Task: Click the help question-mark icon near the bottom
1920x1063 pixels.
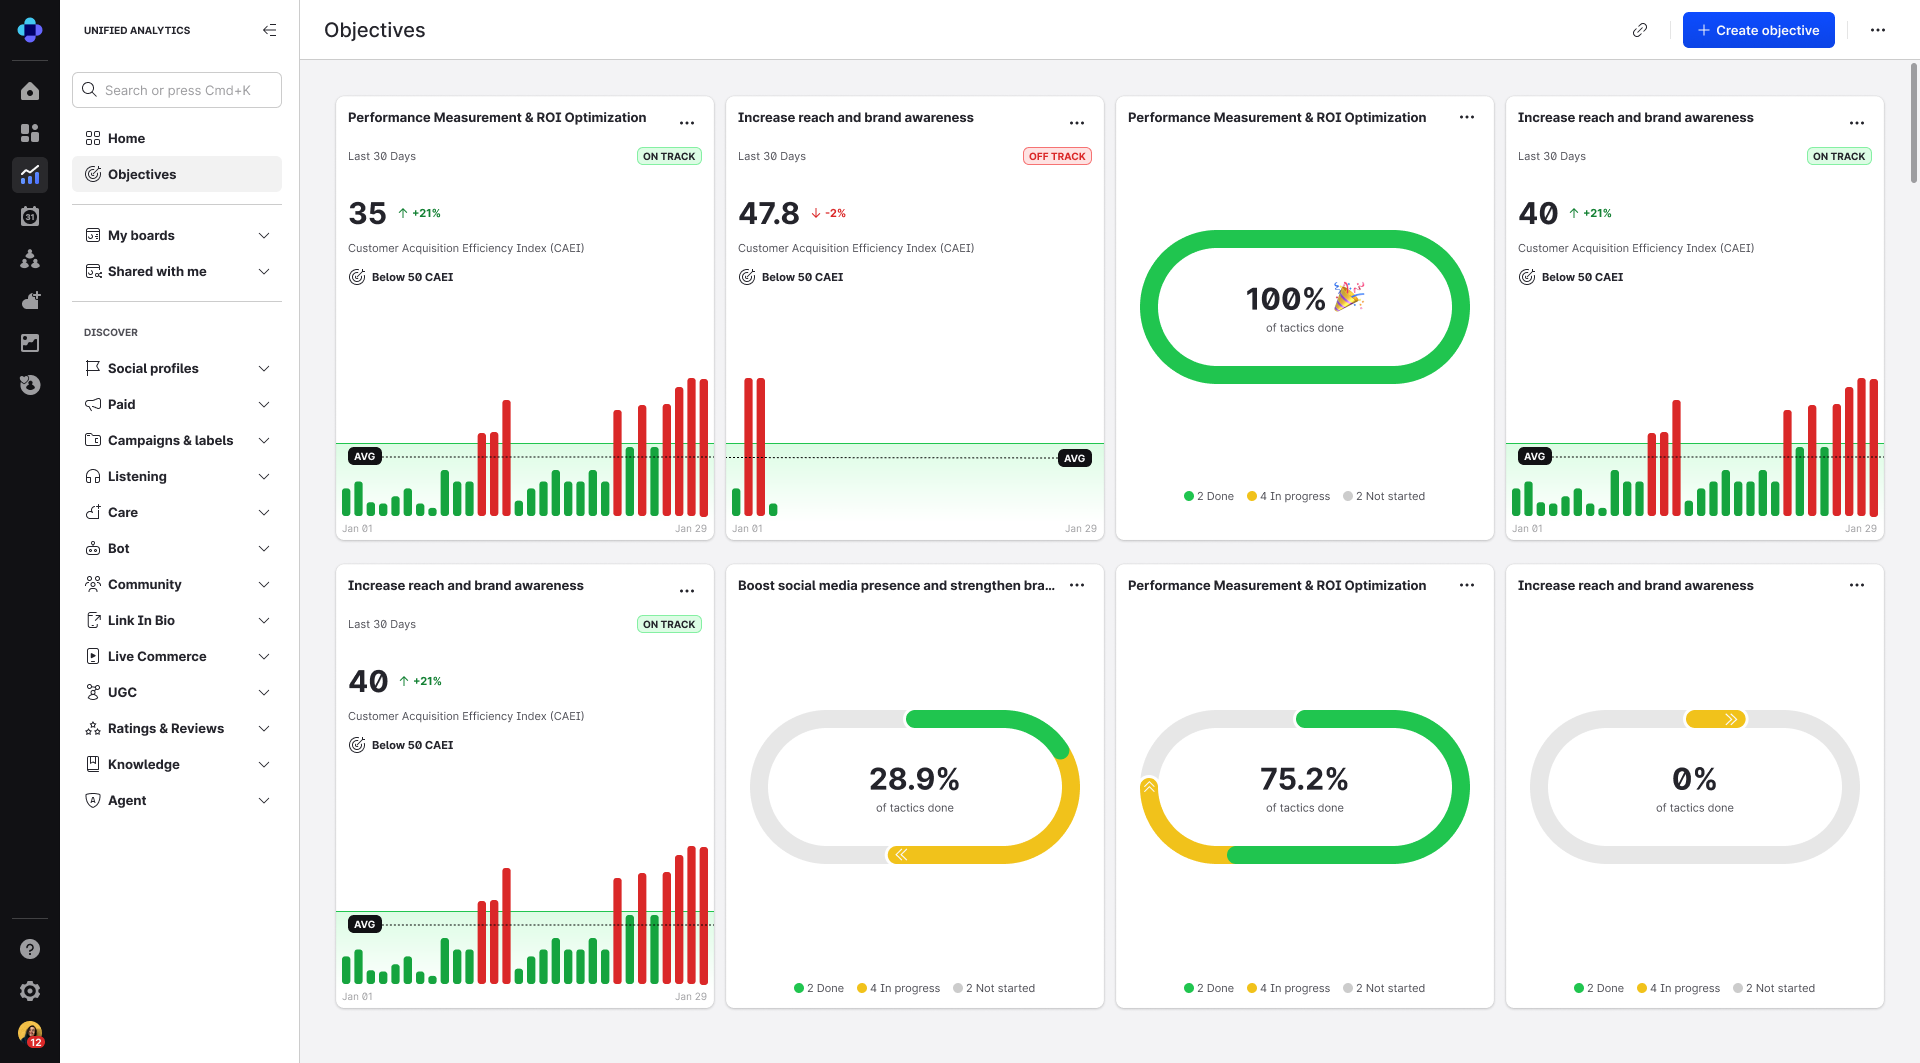Action: pyautogui.click(x=30, y=949)
